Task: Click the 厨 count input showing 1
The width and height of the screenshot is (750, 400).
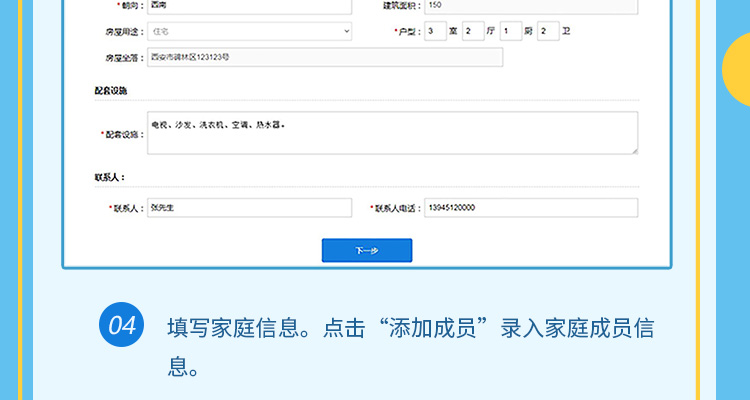Action: (511, 31)
